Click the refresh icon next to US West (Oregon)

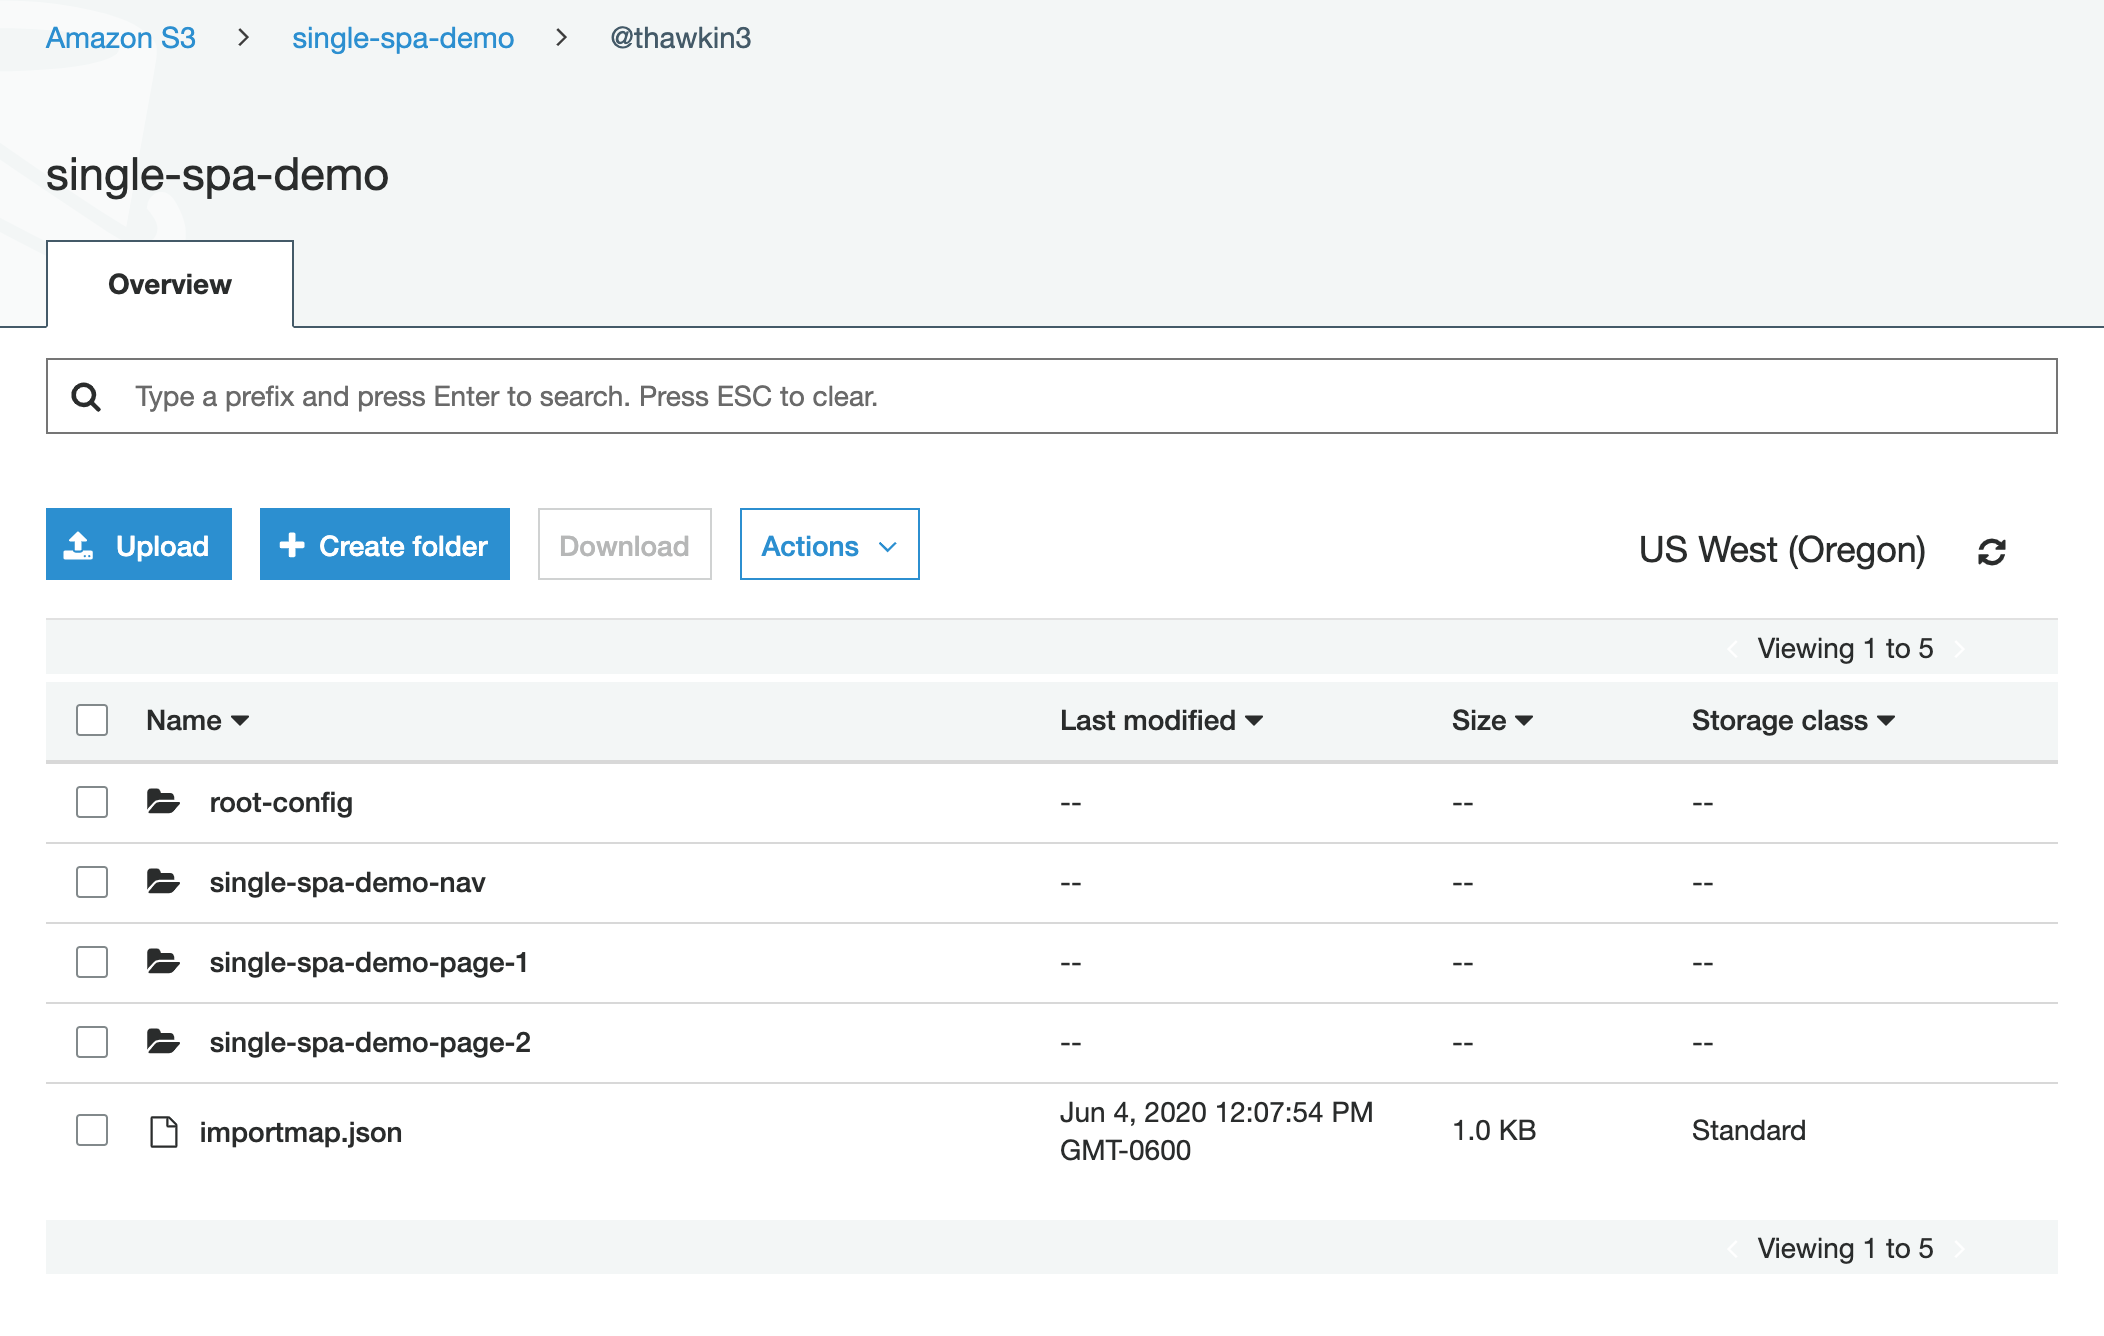point(1991,551)
